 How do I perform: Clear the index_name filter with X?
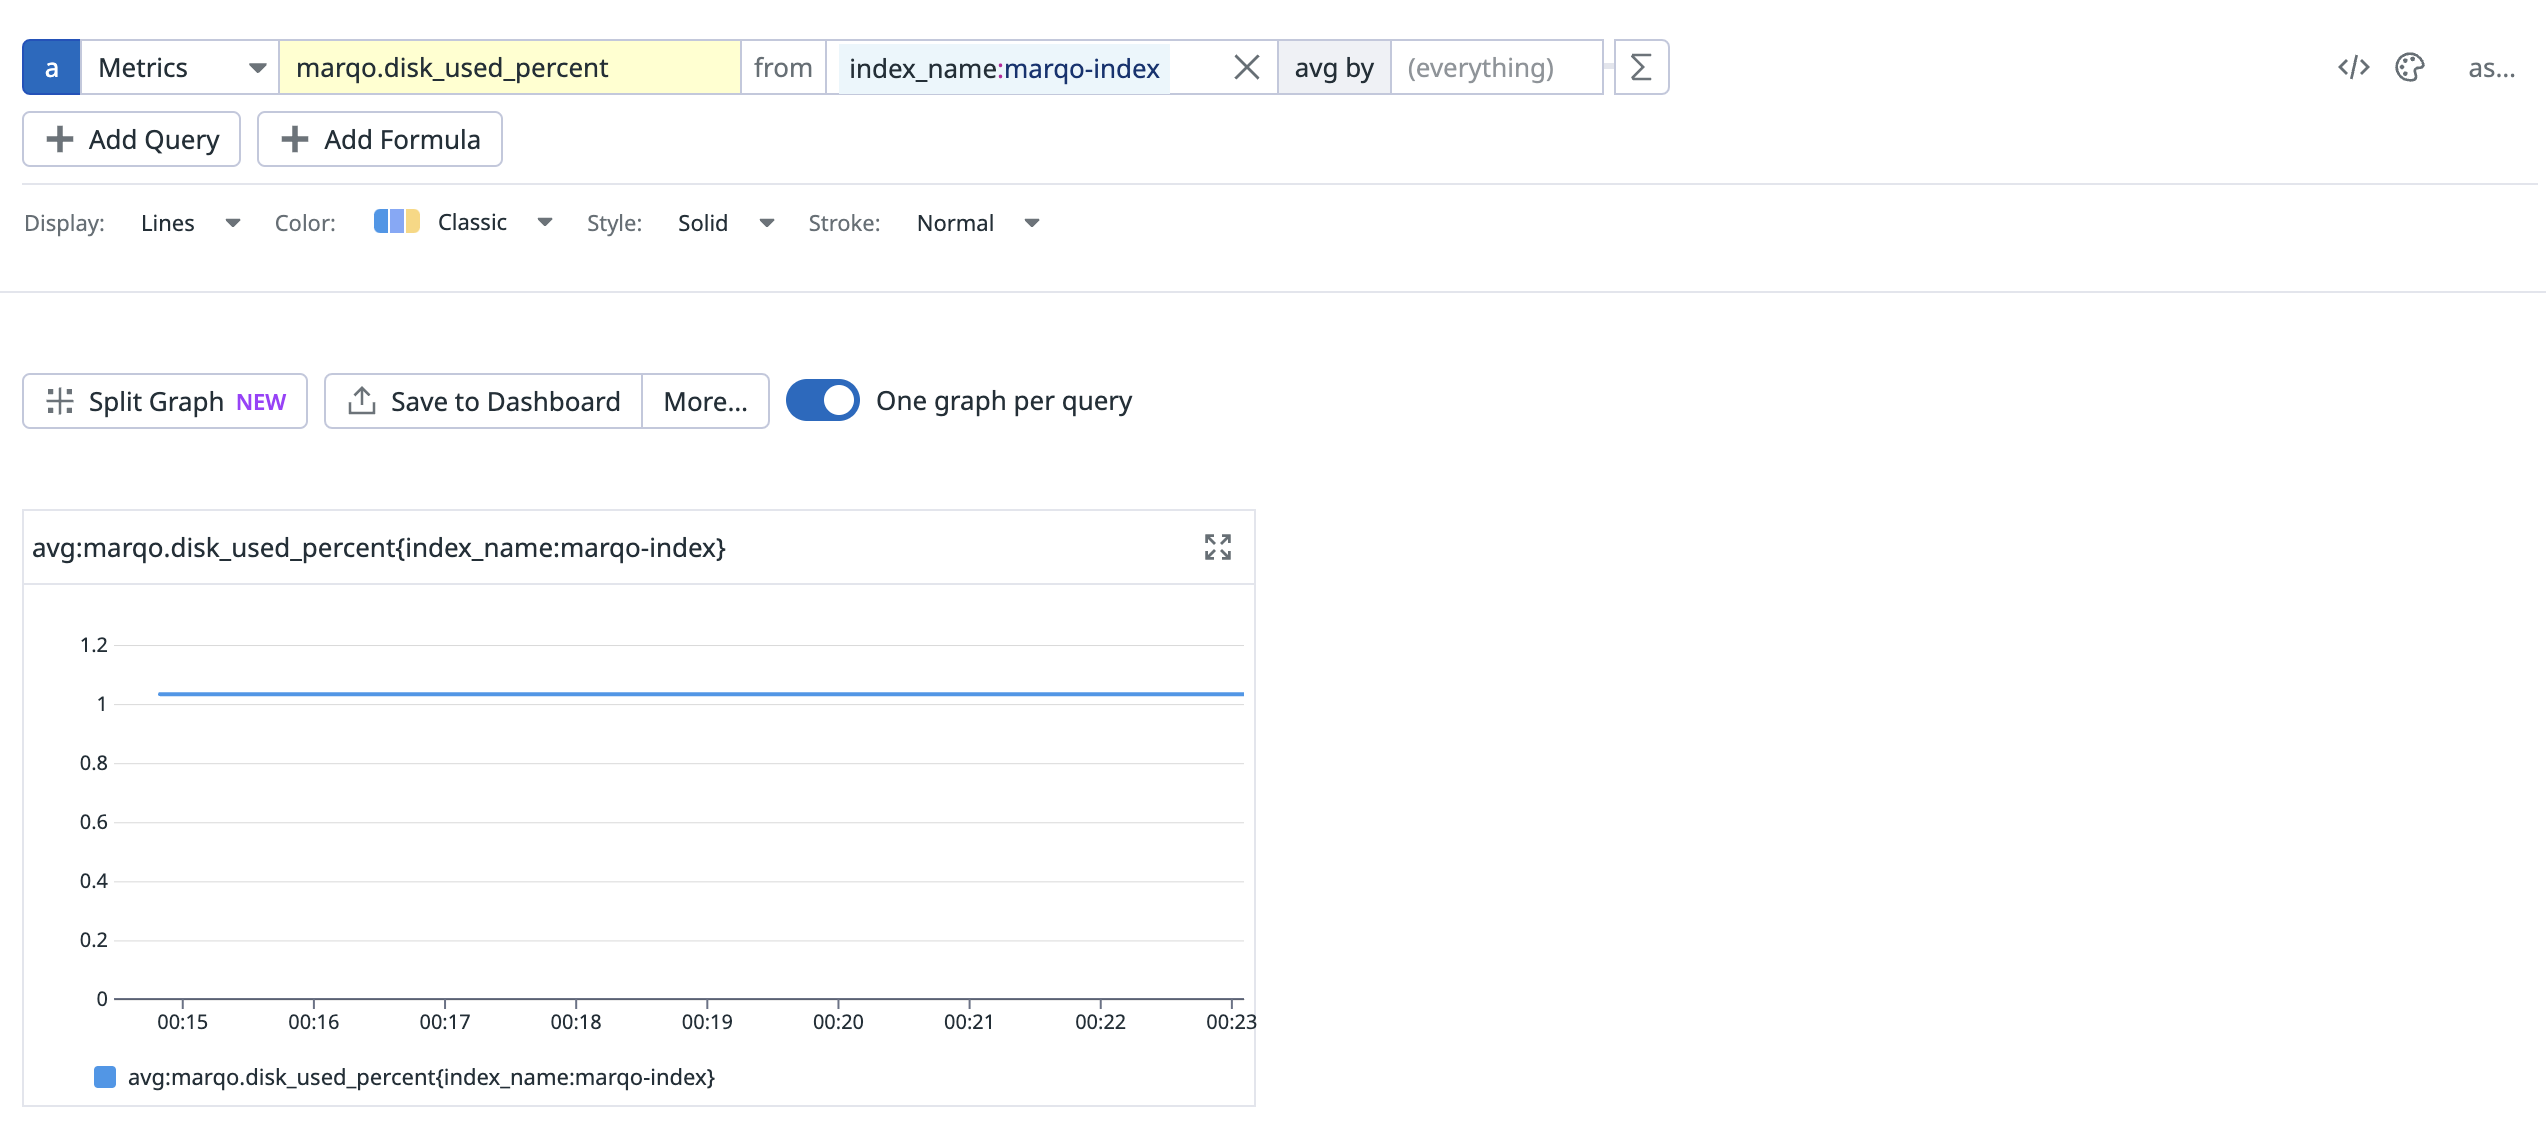coord(1246,67)
